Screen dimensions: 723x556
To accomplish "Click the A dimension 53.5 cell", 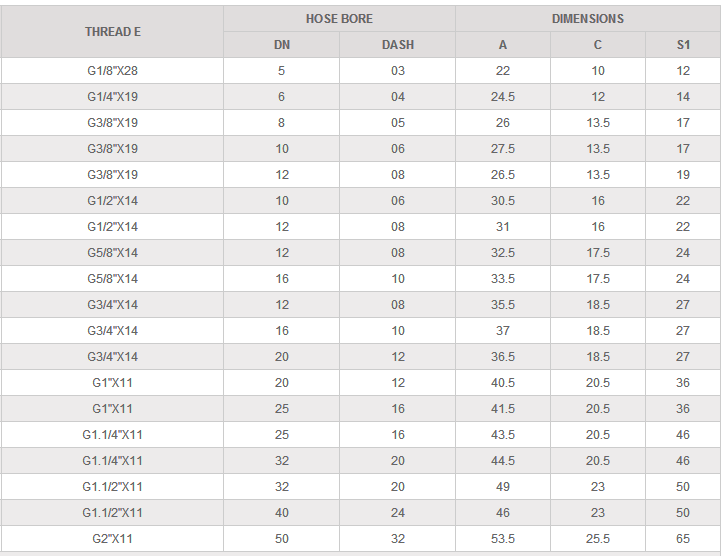I will pos(502,539).
